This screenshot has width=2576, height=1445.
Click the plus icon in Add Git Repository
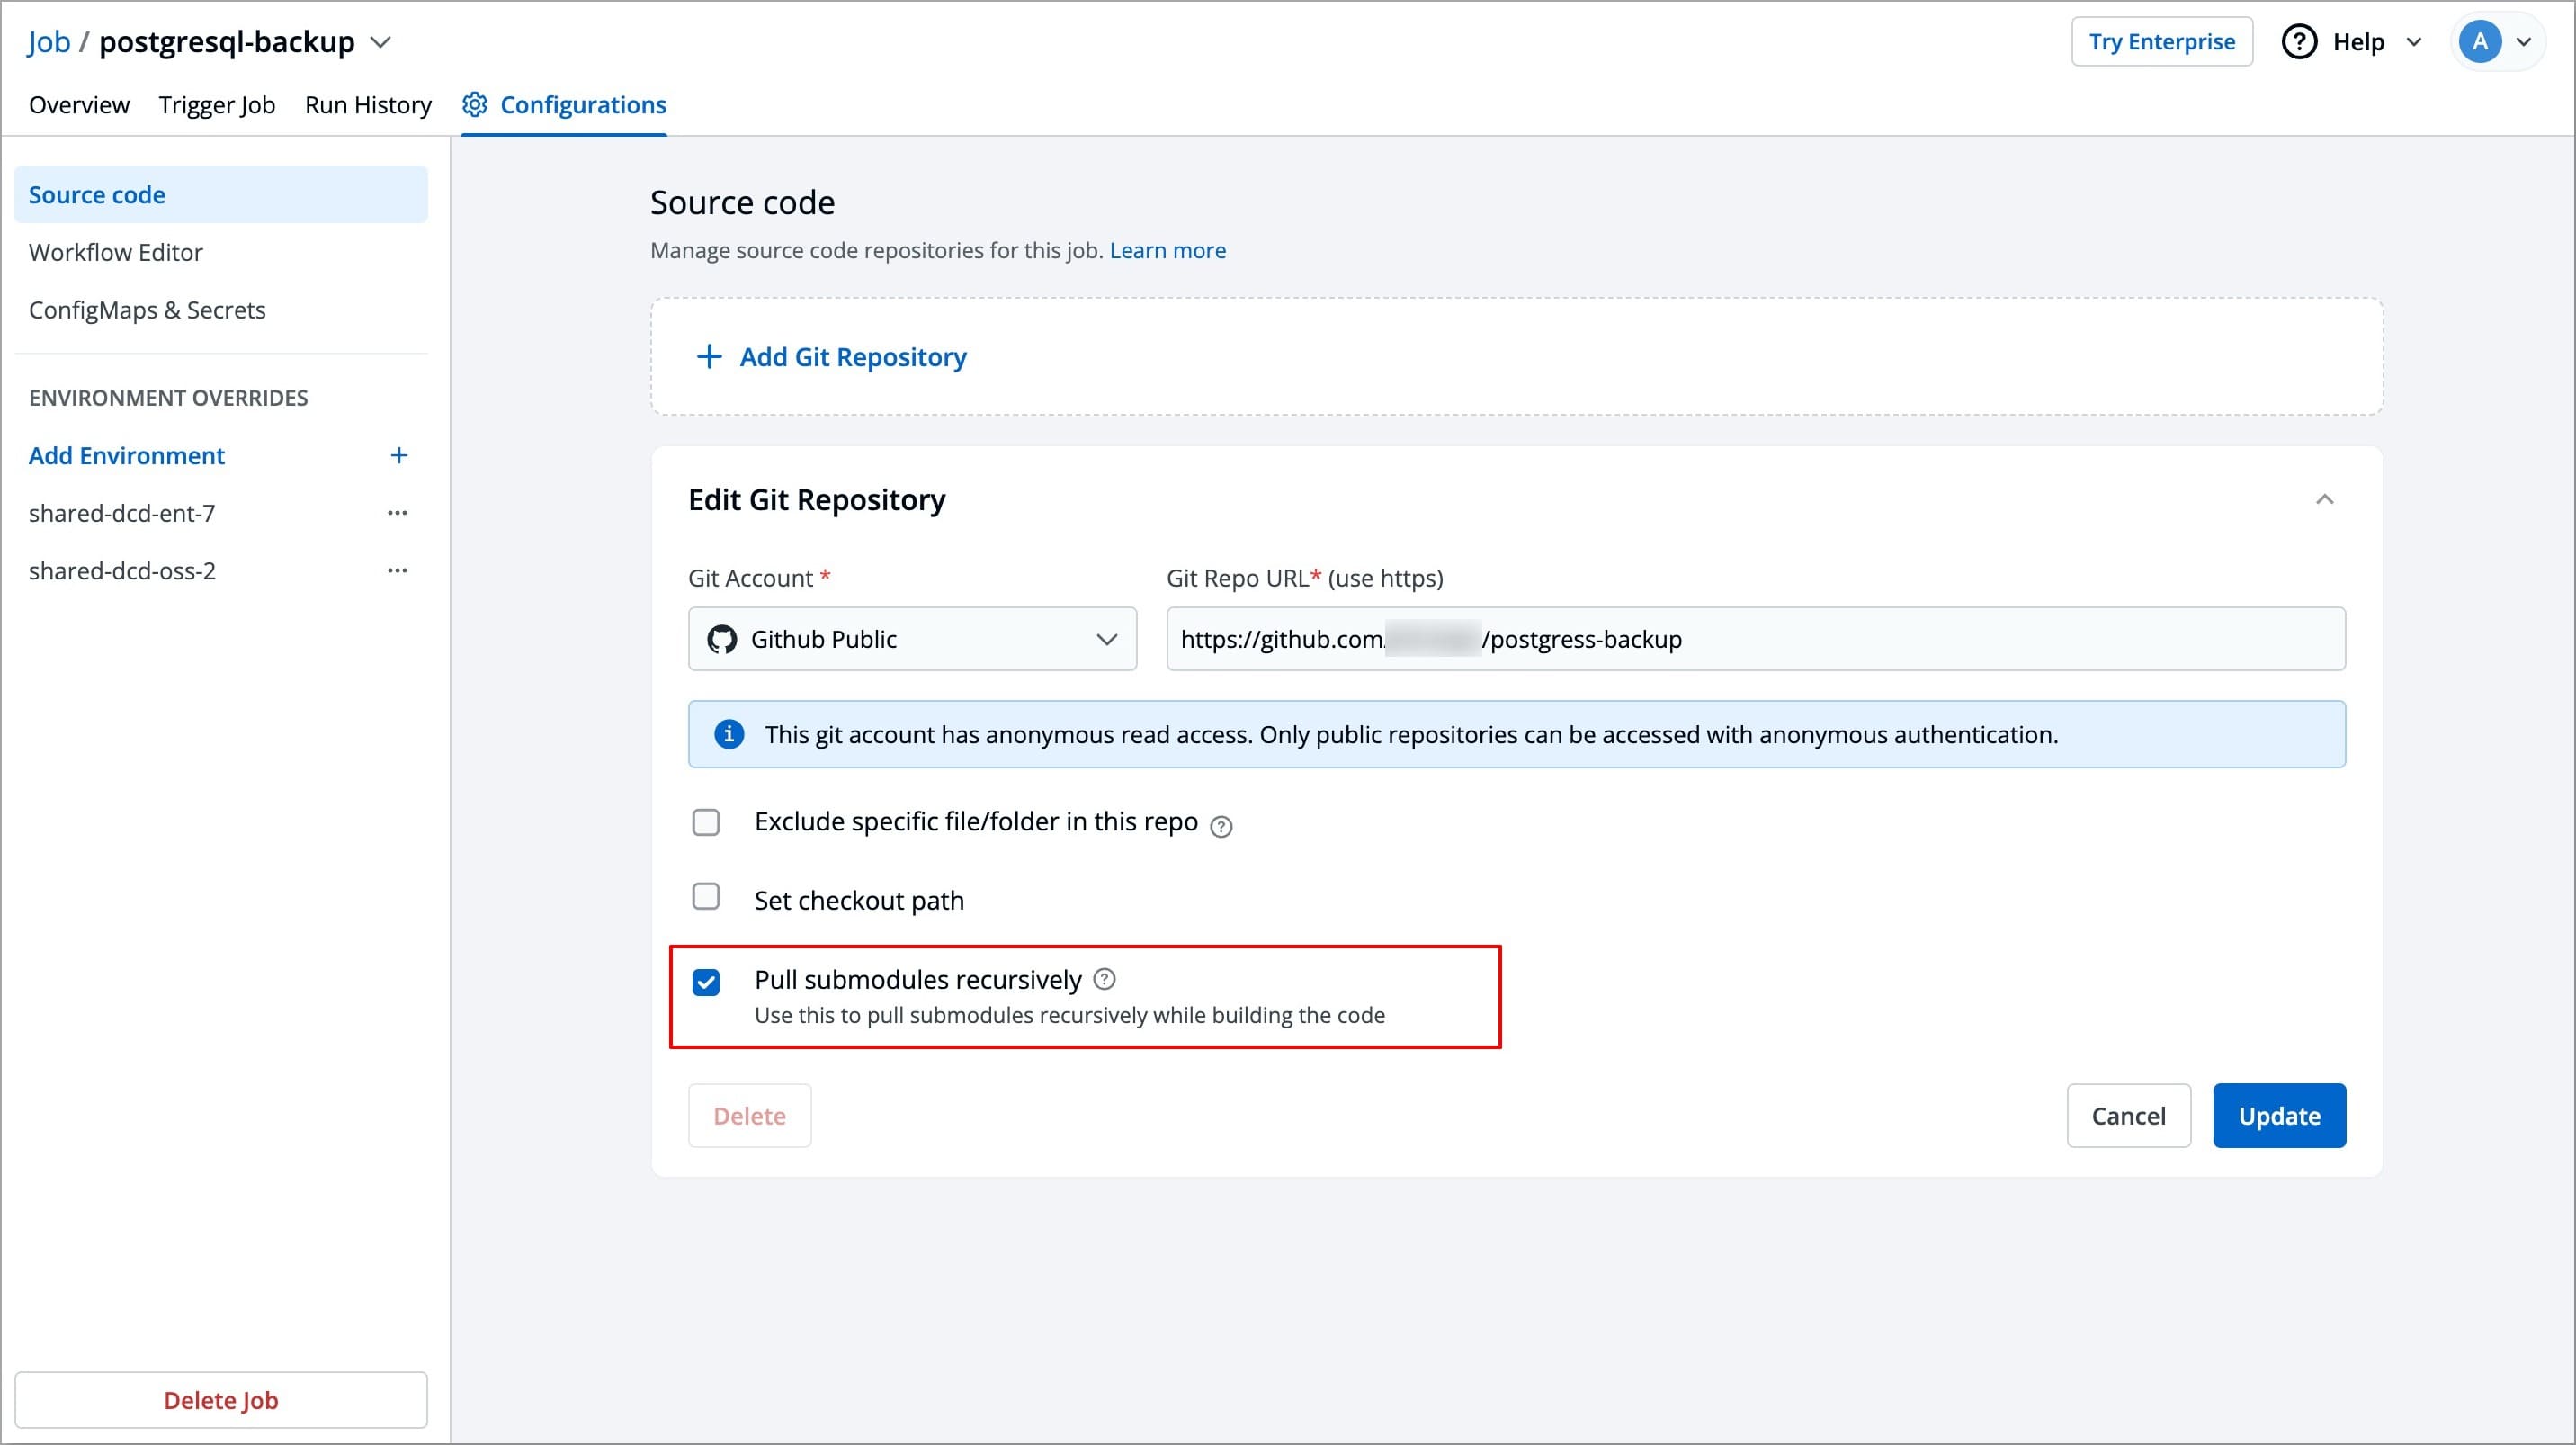point(708,357)
